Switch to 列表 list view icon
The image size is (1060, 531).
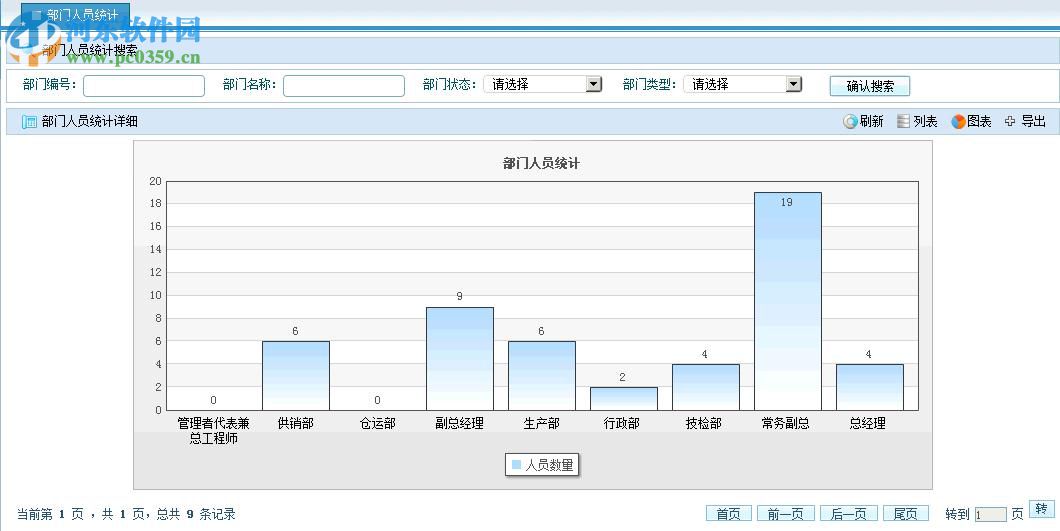903,122
